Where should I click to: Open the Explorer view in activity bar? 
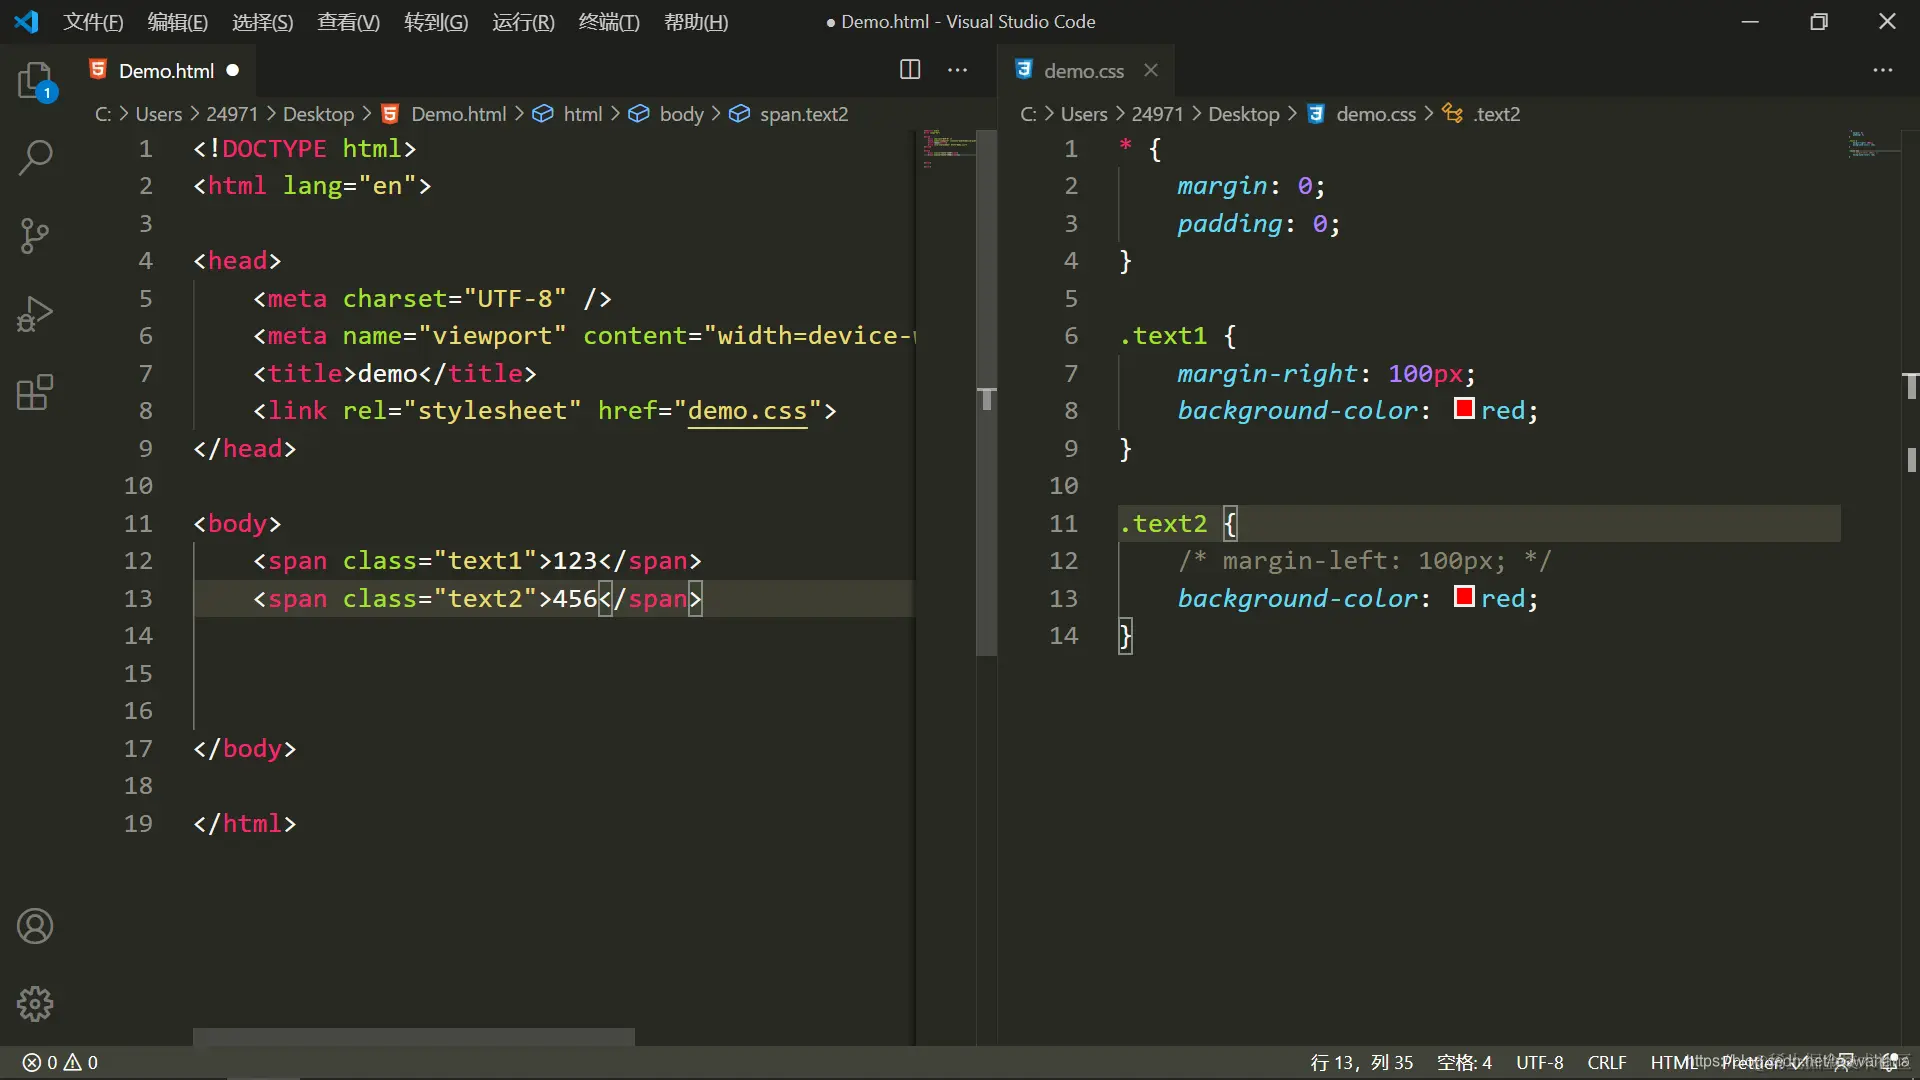click(36, 80)
